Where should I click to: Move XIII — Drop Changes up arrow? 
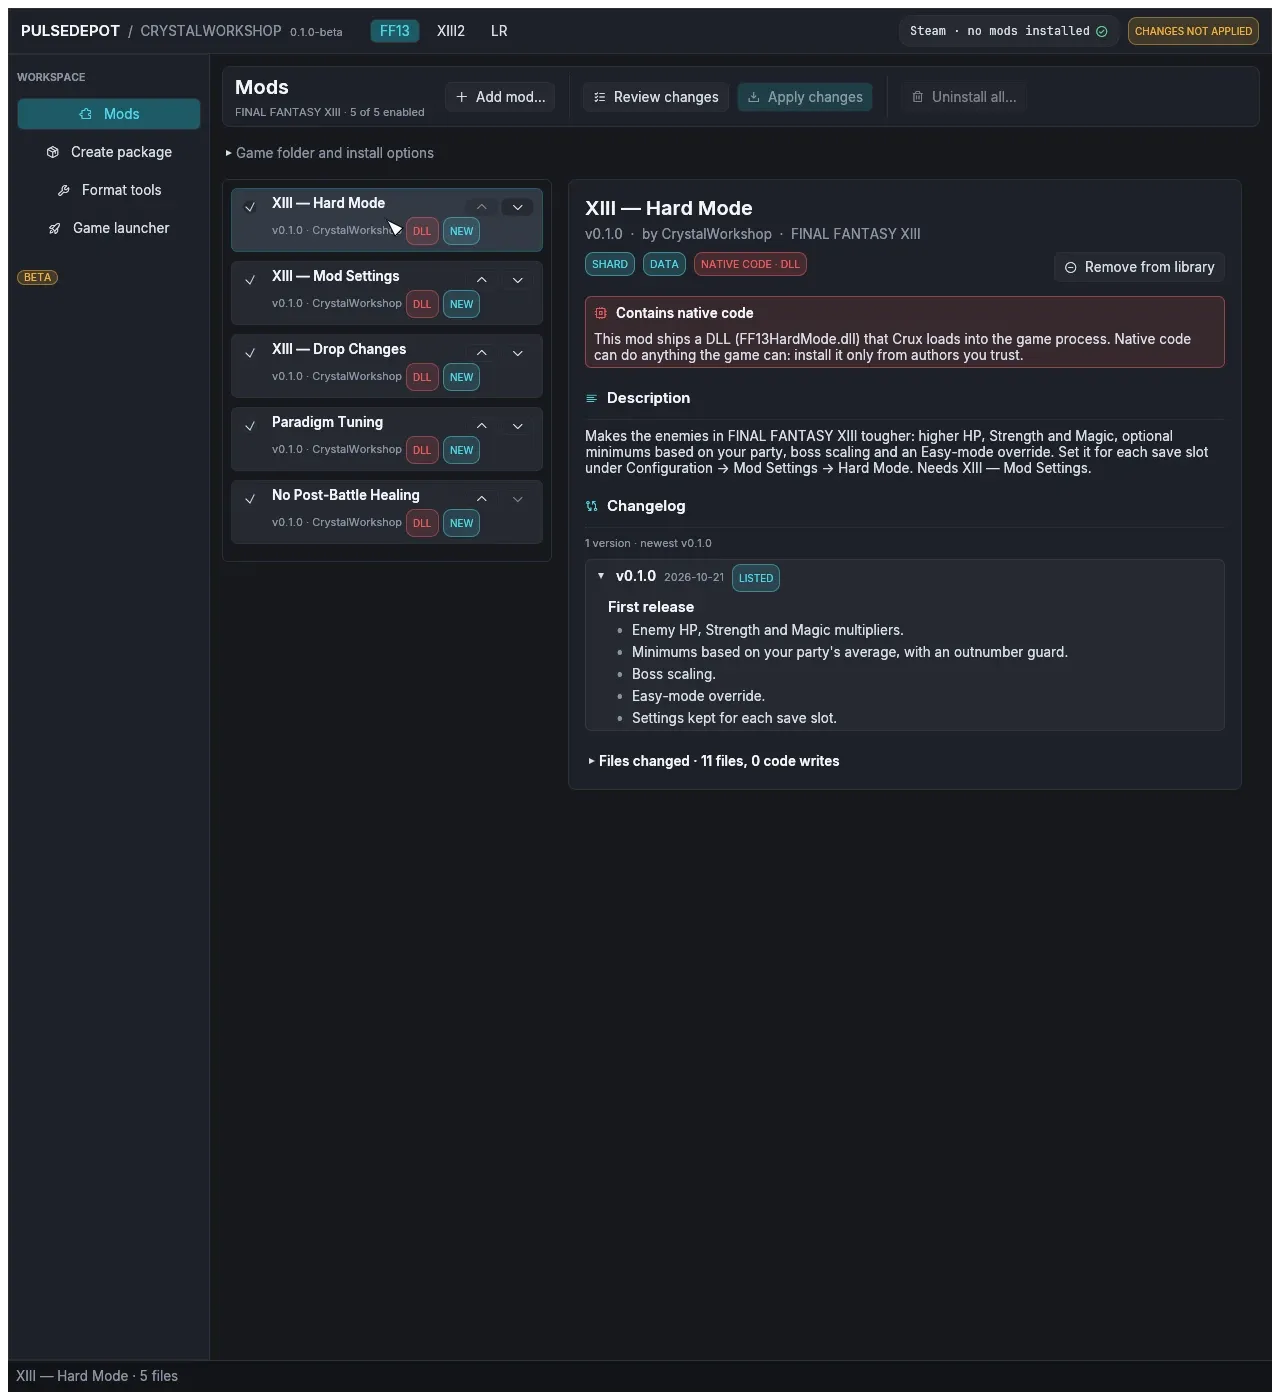point(482,353)
